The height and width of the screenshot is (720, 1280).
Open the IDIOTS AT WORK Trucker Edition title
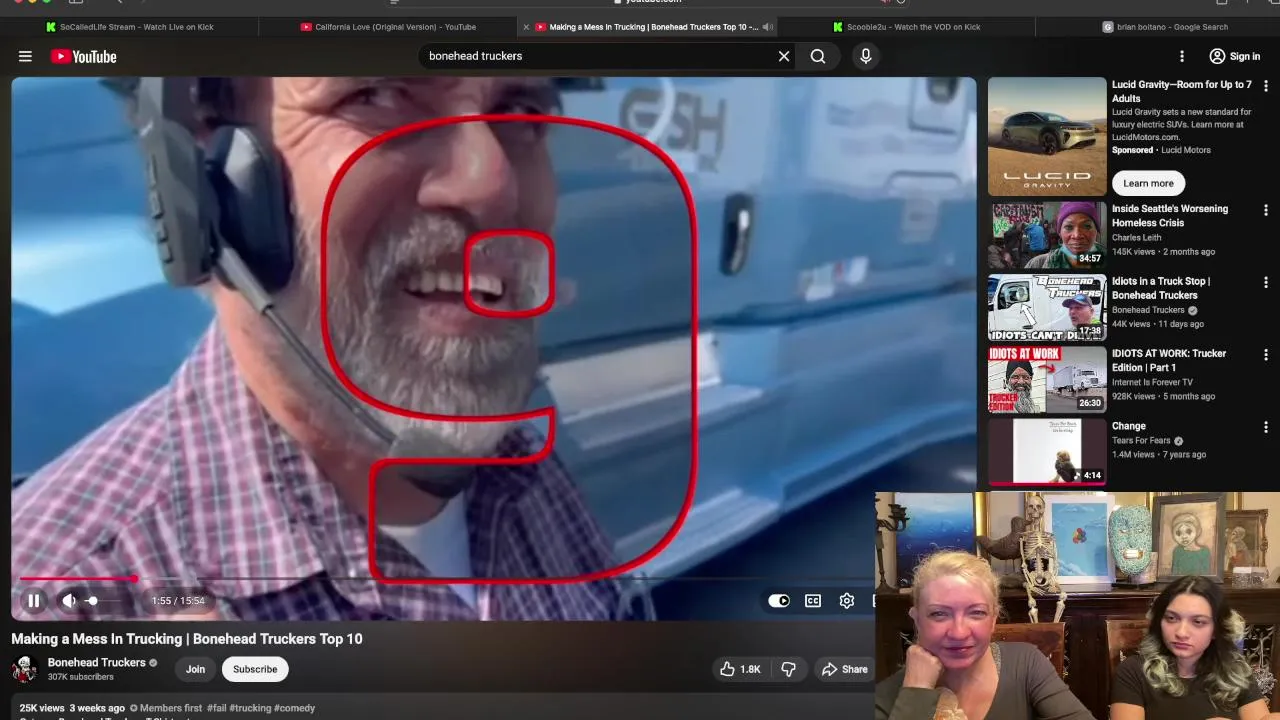pos(1169,360)
